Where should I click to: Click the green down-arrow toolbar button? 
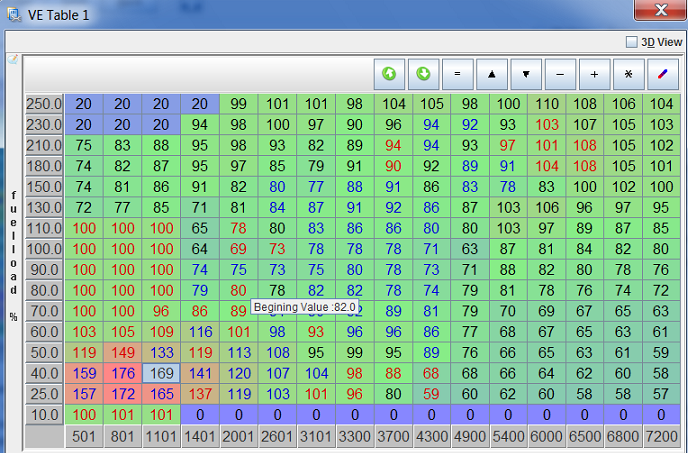click(x=423, y=73)
